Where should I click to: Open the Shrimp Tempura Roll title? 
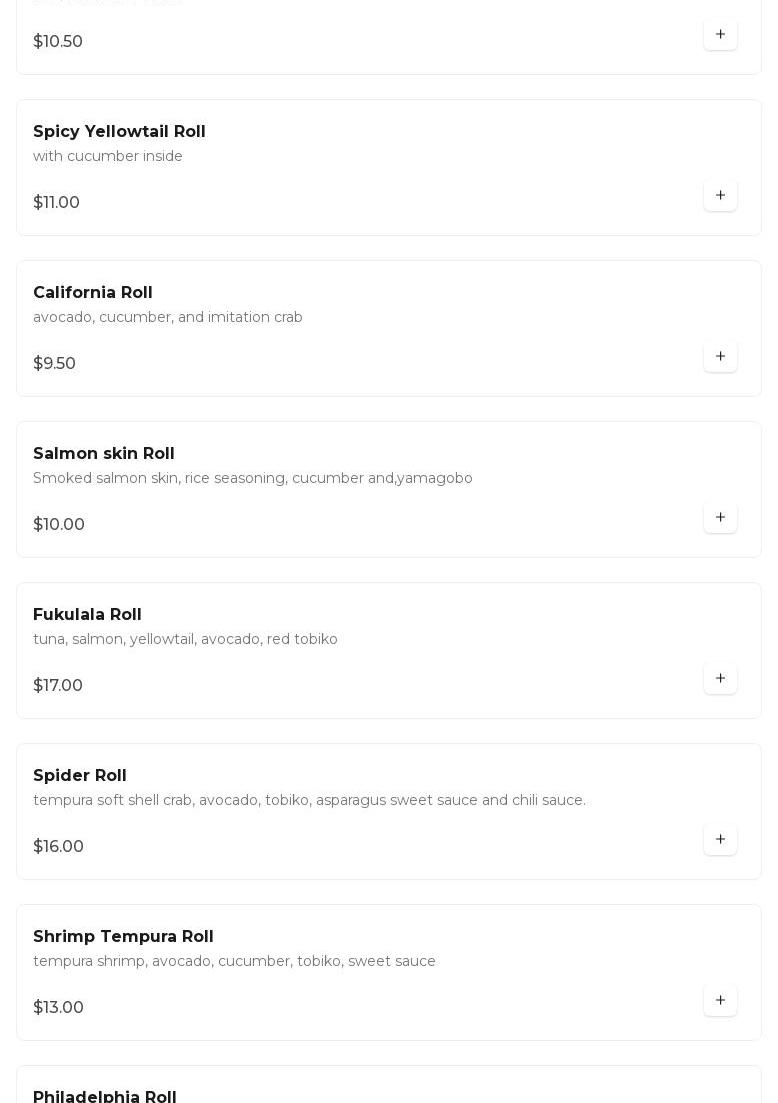(x=123, y=937)
